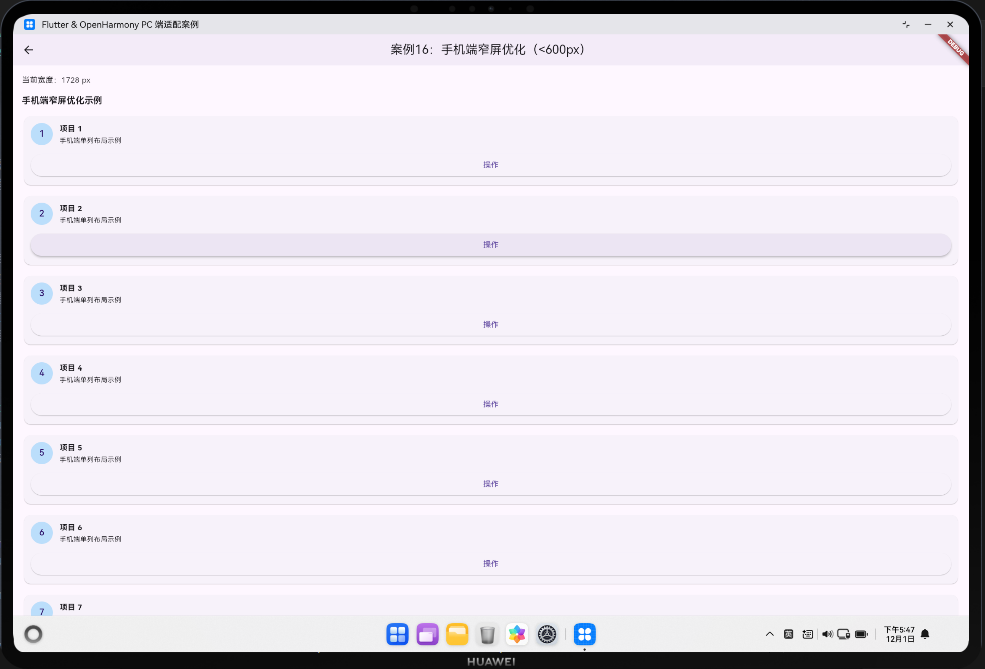Click the back arrow in the app header
The image size is (985, 669).
[28, 49]
